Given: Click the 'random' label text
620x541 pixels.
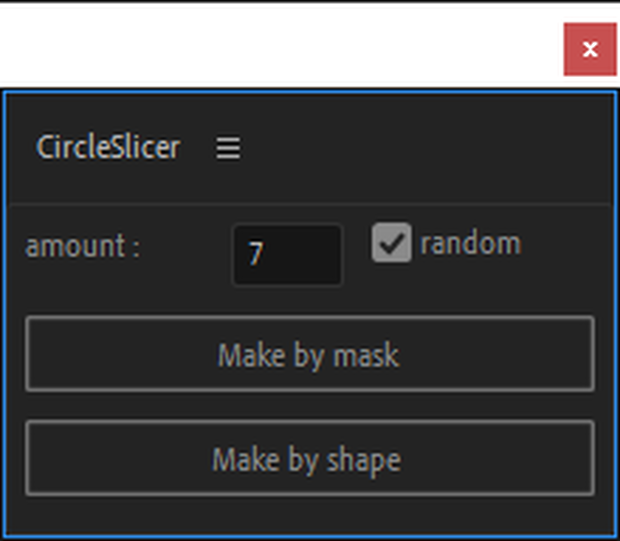Looking at the screenshot, I should pos(471,243).
